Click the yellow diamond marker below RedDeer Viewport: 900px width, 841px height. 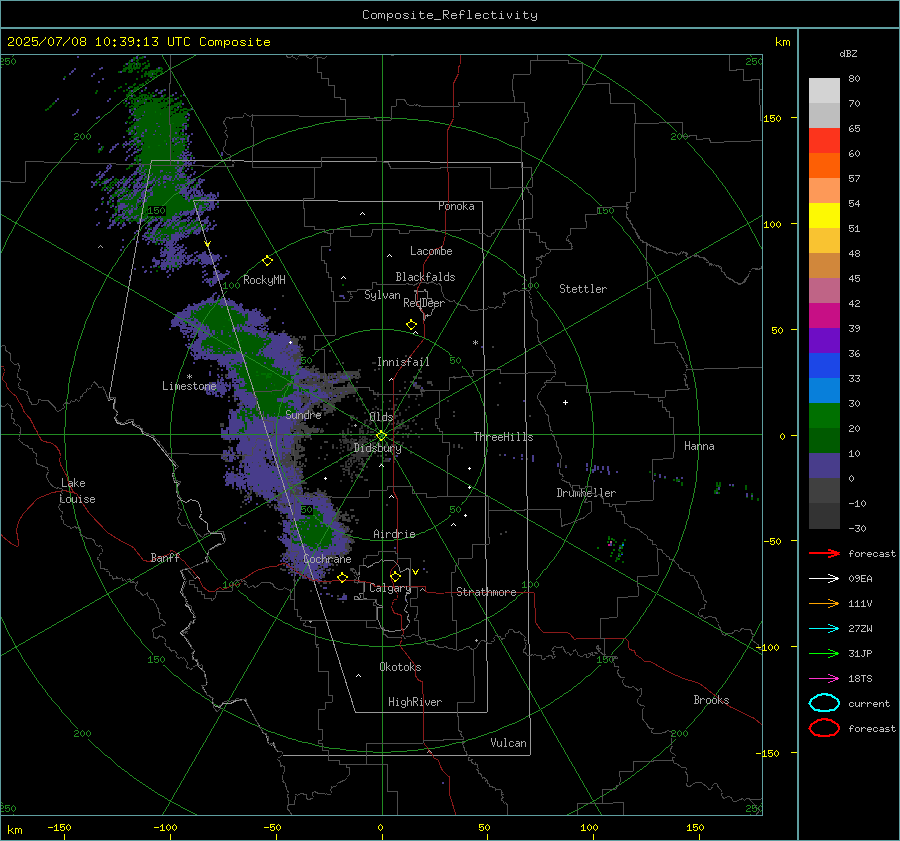tap(411, 325)
